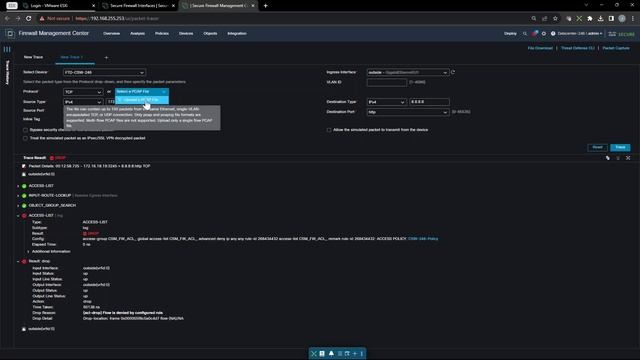The height and width of the screenshot is (360, 640).
Task: Open the Source Type IPv4 dropdown
Action: point(83,102)
